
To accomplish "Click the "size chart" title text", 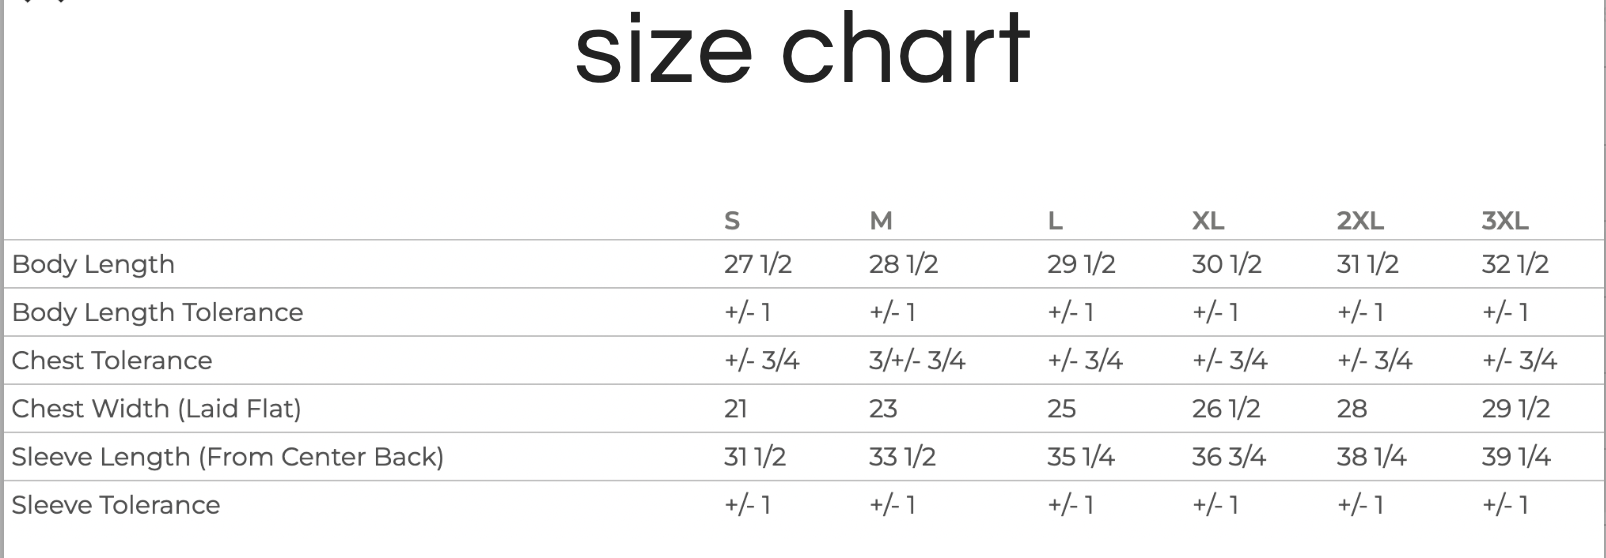I will [x=802, y=50].
